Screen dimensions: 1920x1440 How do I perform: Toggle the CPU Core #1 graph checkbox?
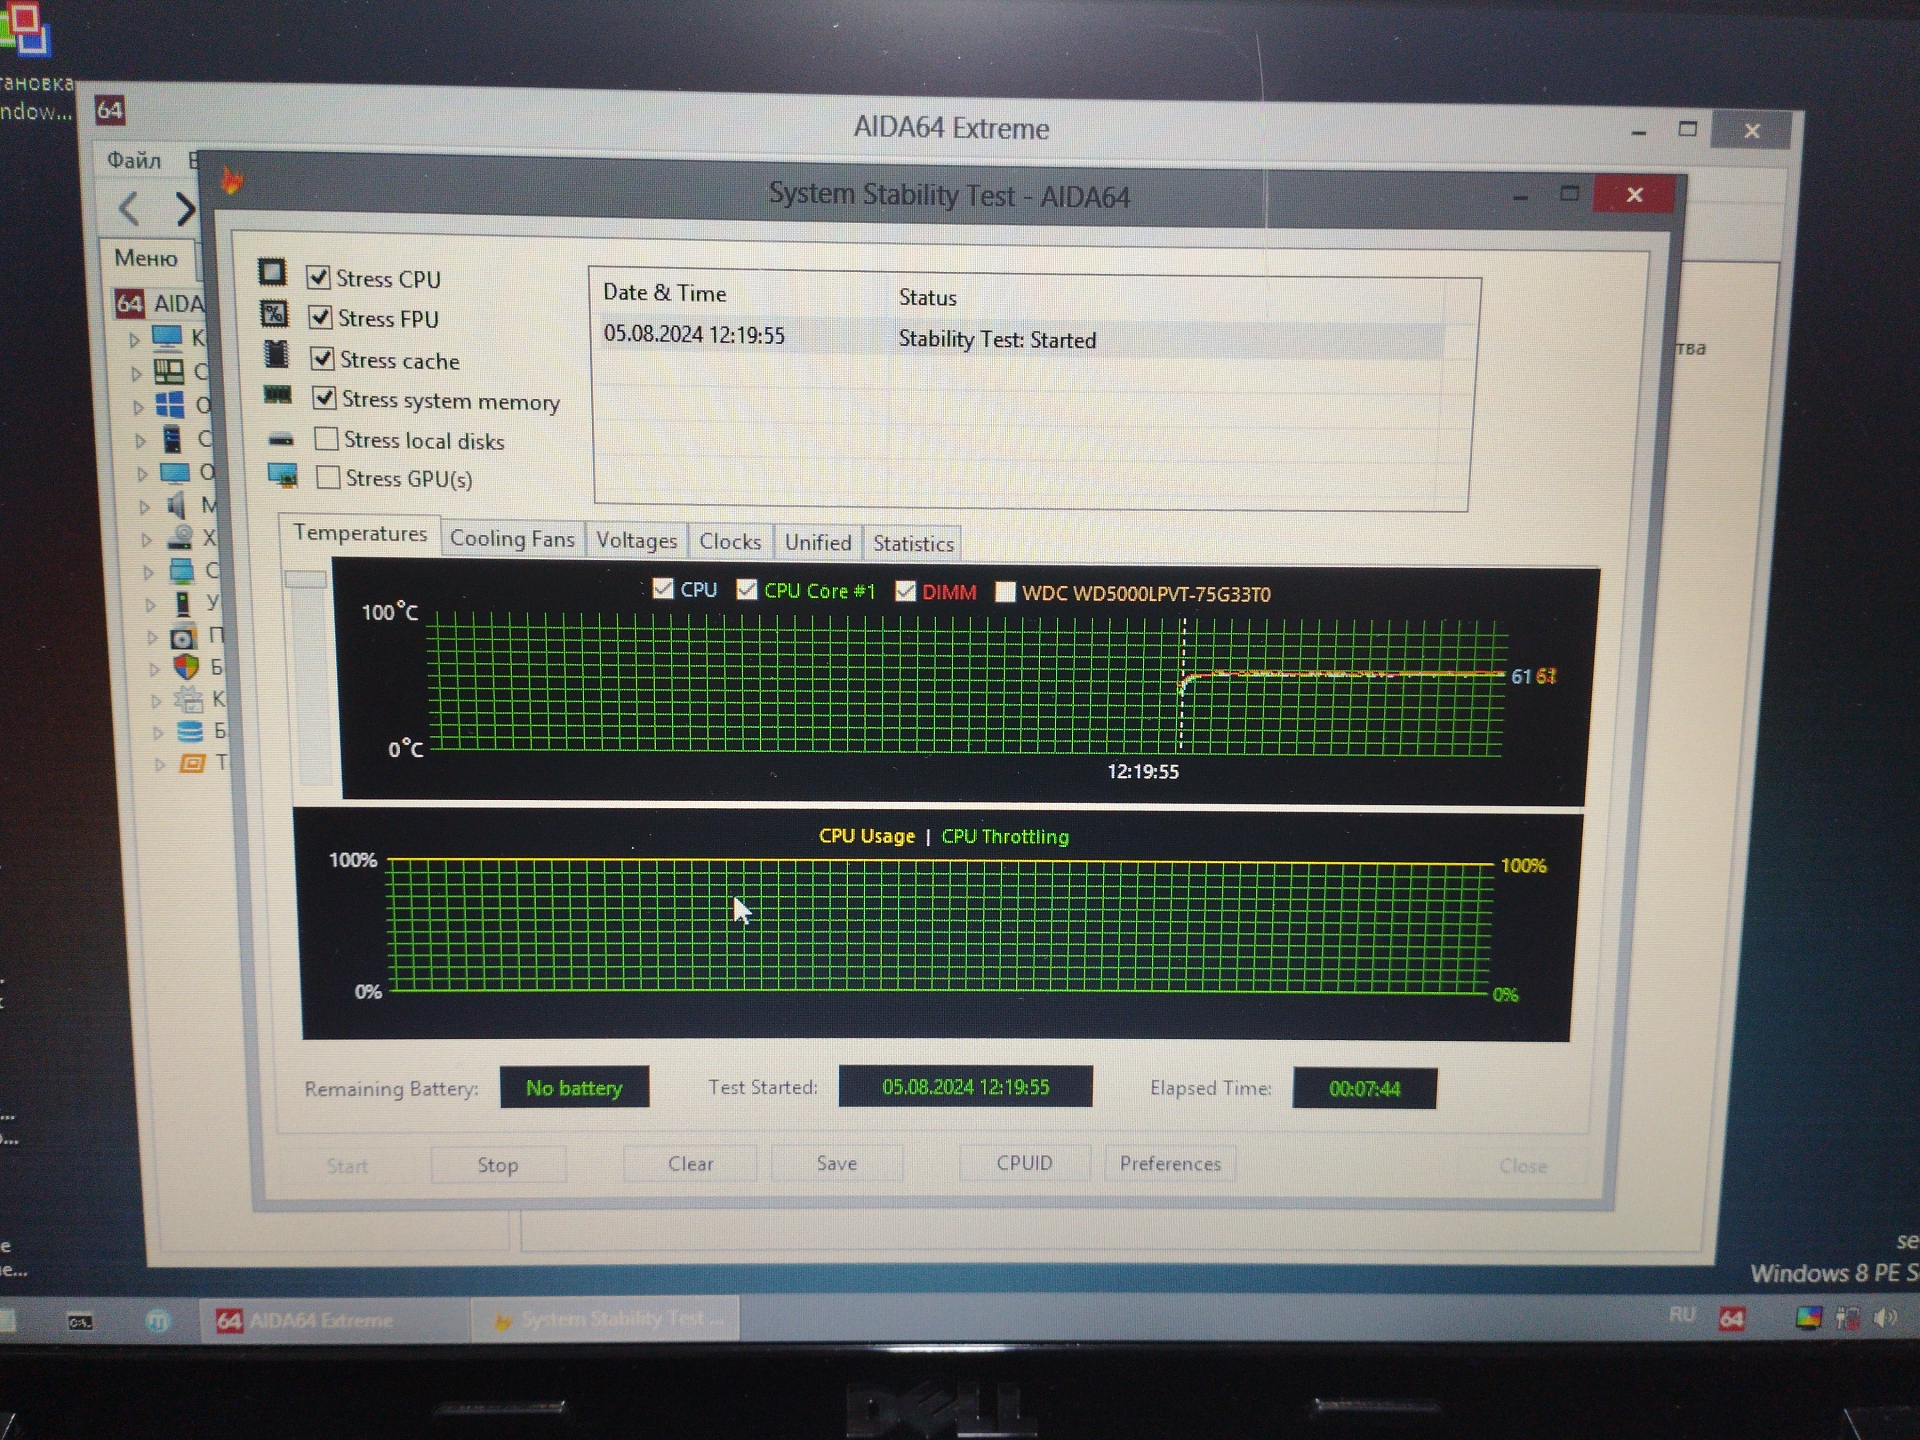(x=747, y=589)
